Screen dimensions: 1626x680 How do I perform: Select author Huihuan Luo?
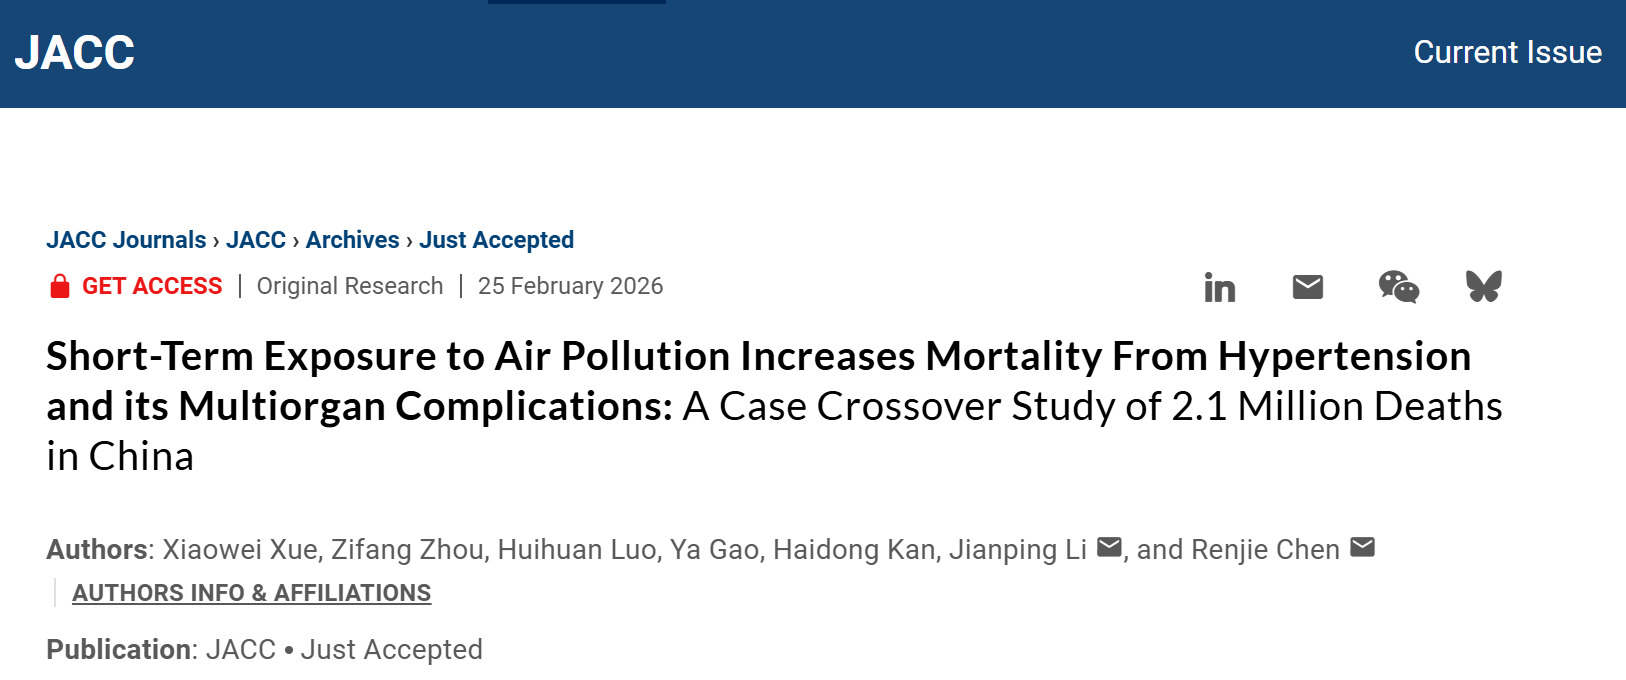tap(577, 550)
